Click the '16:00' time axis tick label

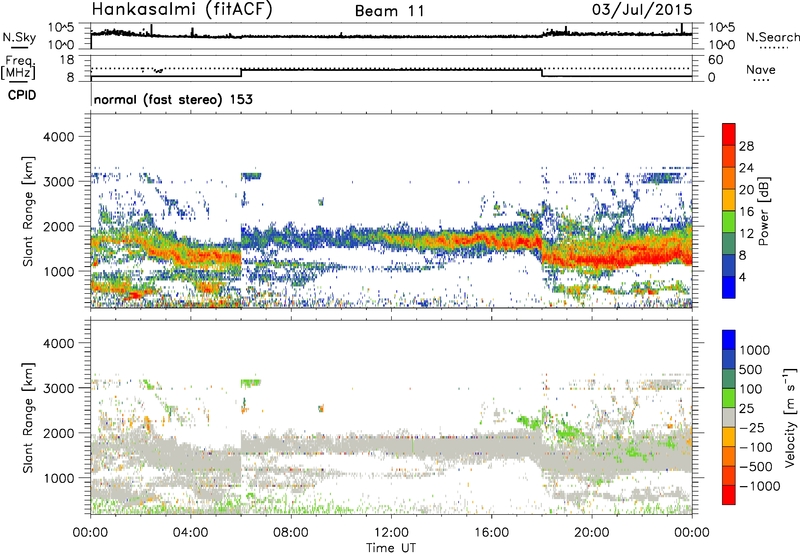491,533
